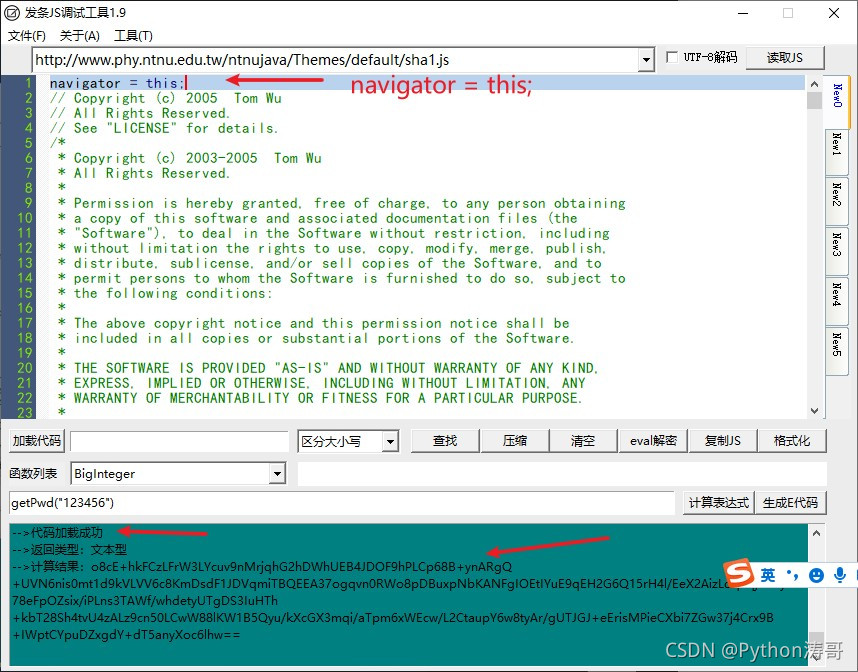Click the line '// See "LICENSE" for details.'
858x672 pixels.
(164, 128)
